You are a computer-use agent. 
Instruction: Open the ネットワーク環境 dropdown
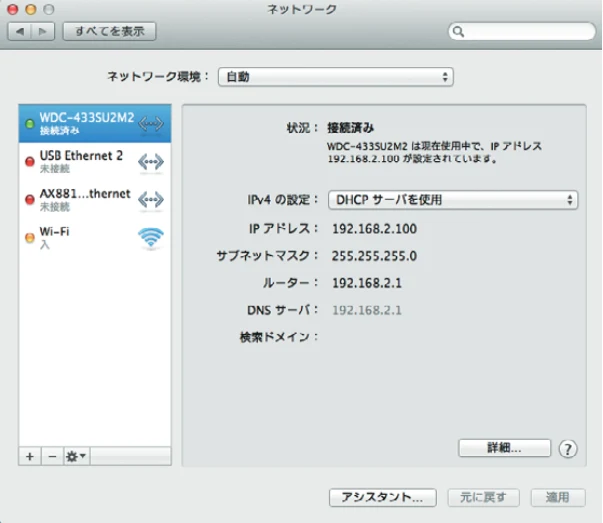[336, 77]
